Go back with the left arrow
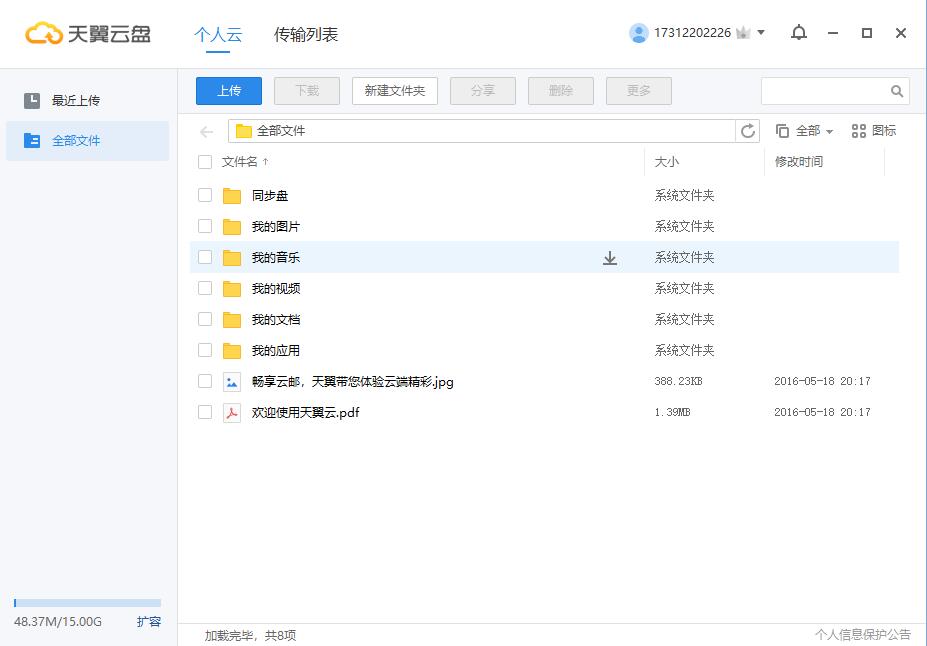The height and width of the screenshot is (646, 927). (x=206, y=131)
